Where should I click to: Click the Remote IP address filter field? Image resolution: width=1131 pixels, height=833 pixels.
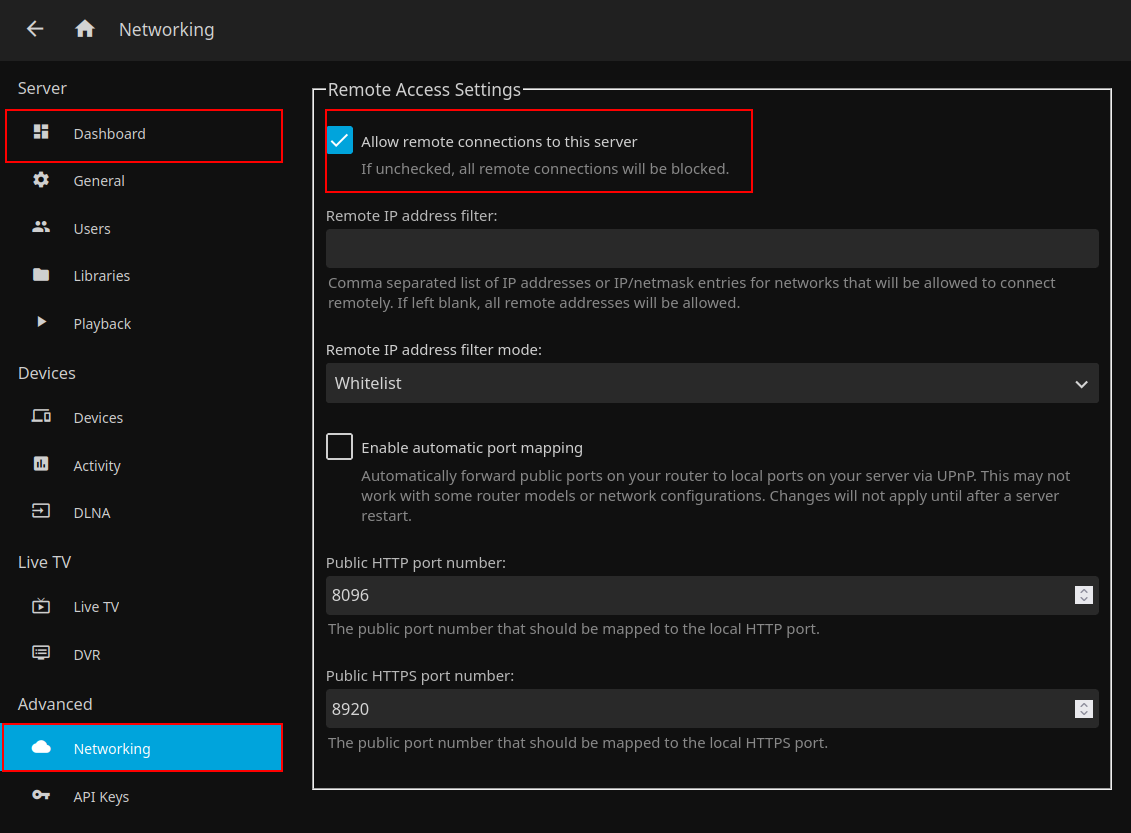711,248
